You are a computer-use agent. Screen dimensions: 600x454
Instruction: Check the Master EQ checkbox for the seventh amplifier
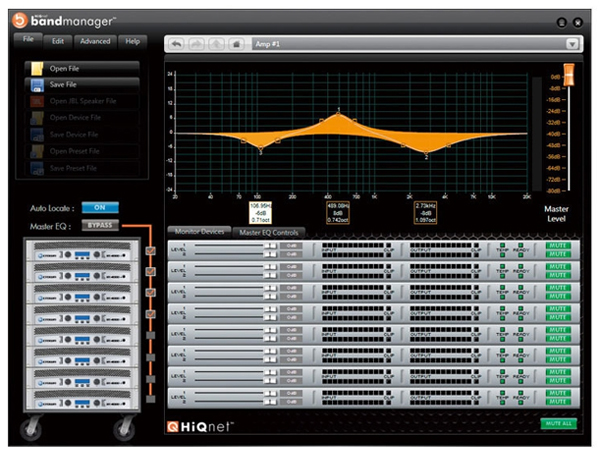pos(151,379)
